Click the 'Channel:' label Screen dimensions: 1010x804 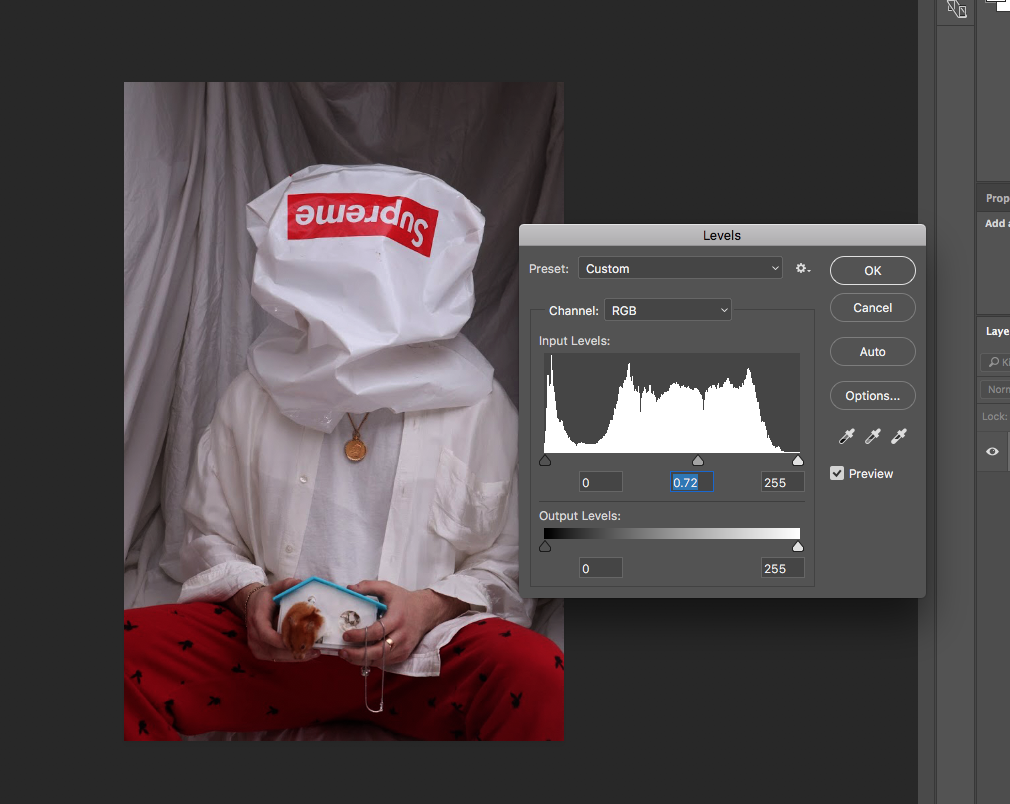pos(573,311)
